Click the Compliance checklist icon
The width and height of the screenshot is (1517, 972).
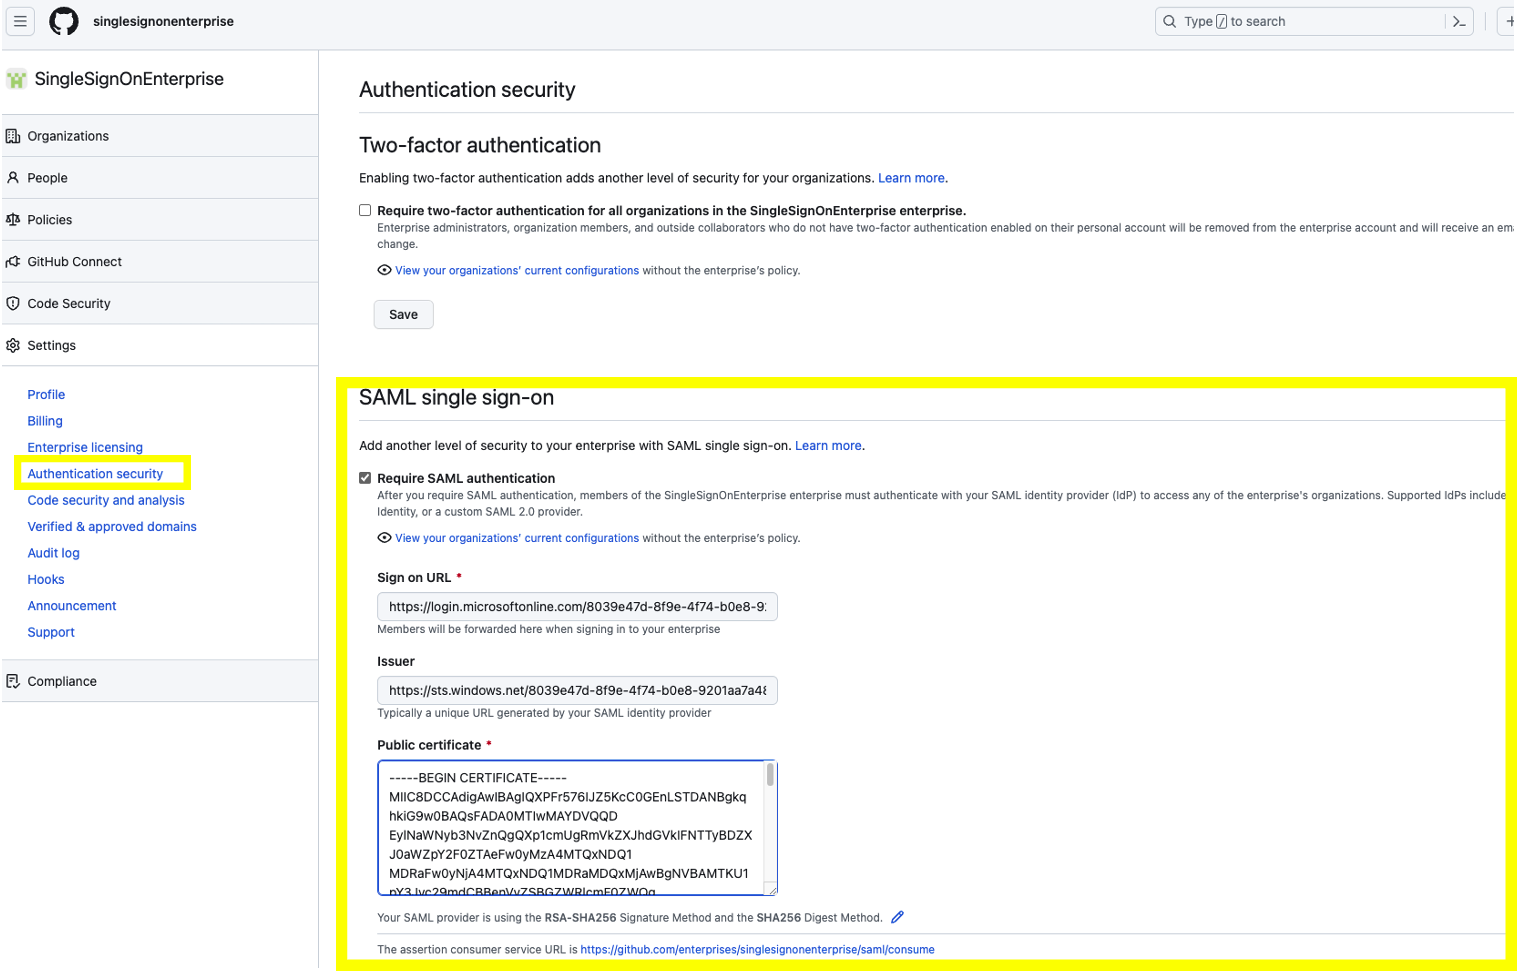(x=13, y=681)
